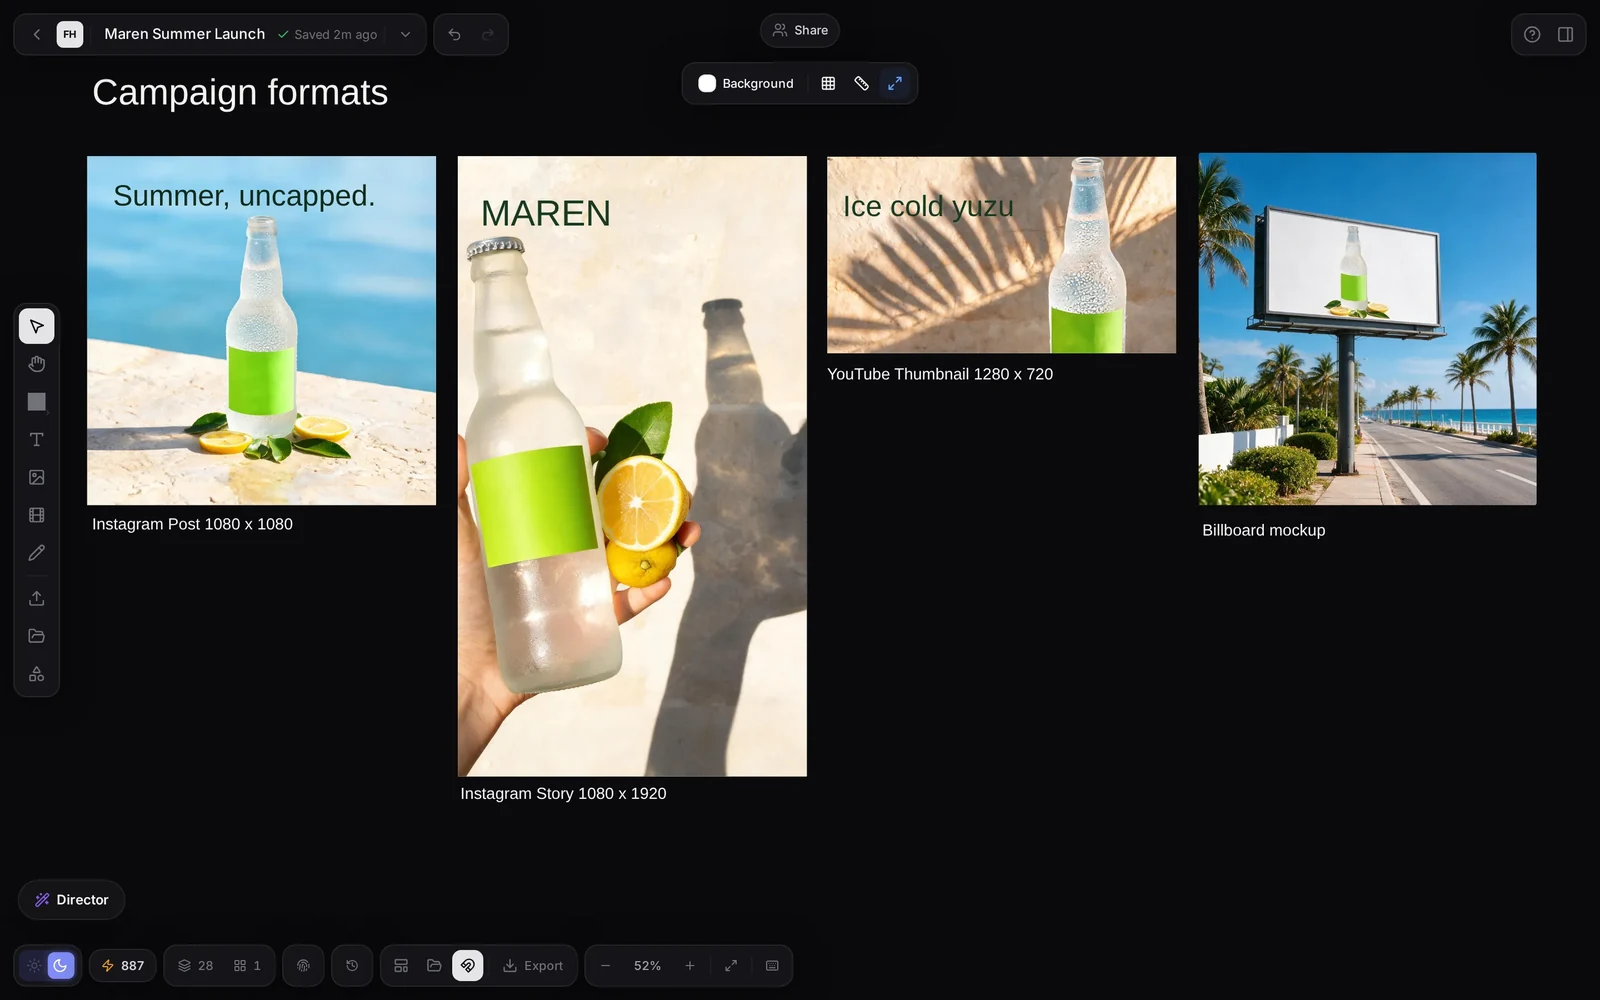The height and width of the screenshot is (1000, 1600).
Task: Toggle grid display in canvas toolbar
Action: pos(828,83)
